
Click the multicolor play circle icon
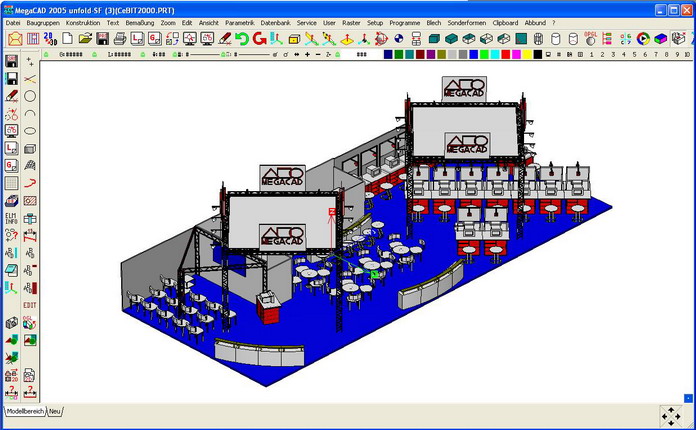[x=643, y=39]
